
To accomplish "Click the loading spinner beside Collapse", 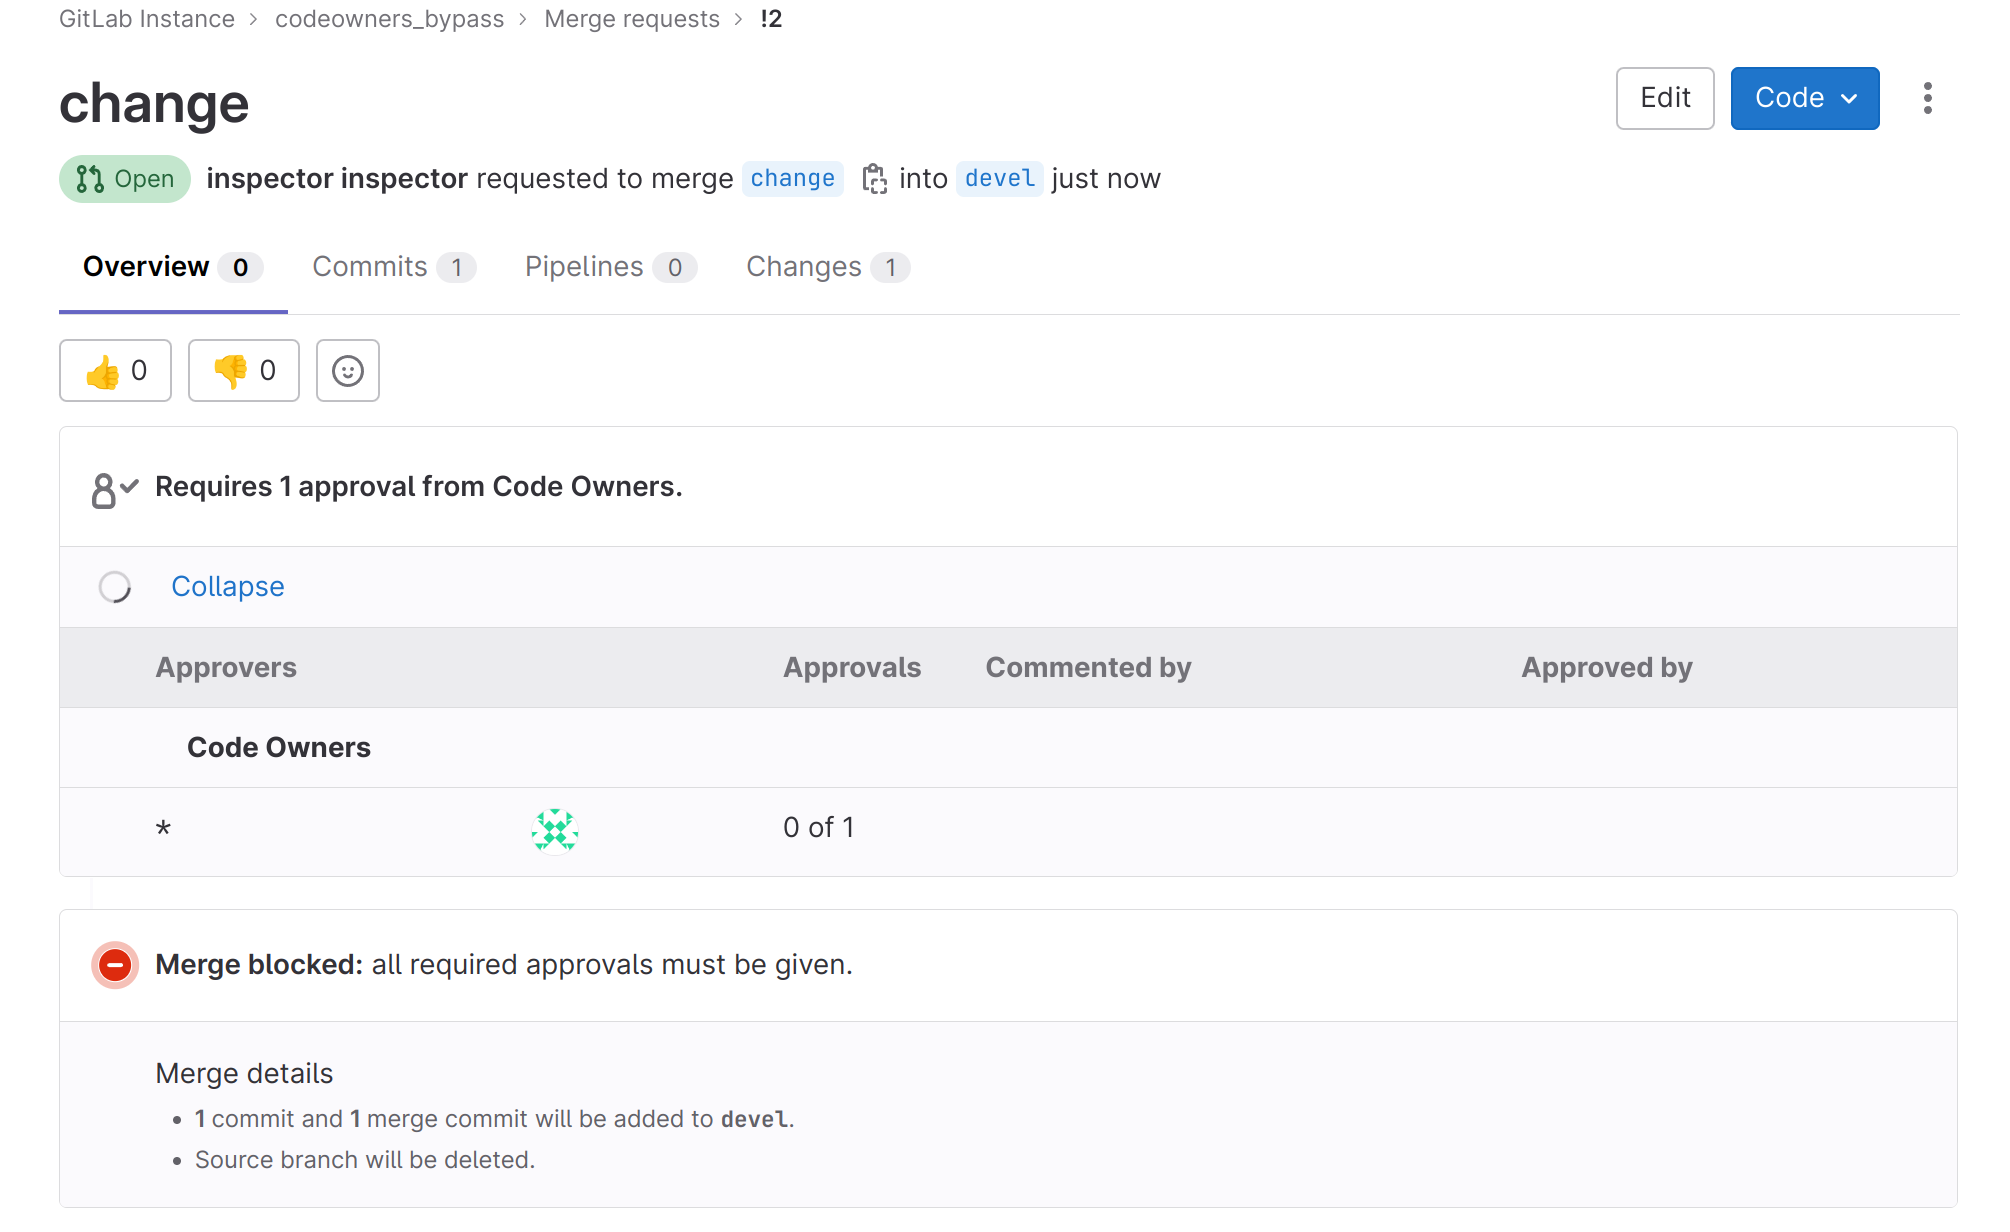I will 115,587.
